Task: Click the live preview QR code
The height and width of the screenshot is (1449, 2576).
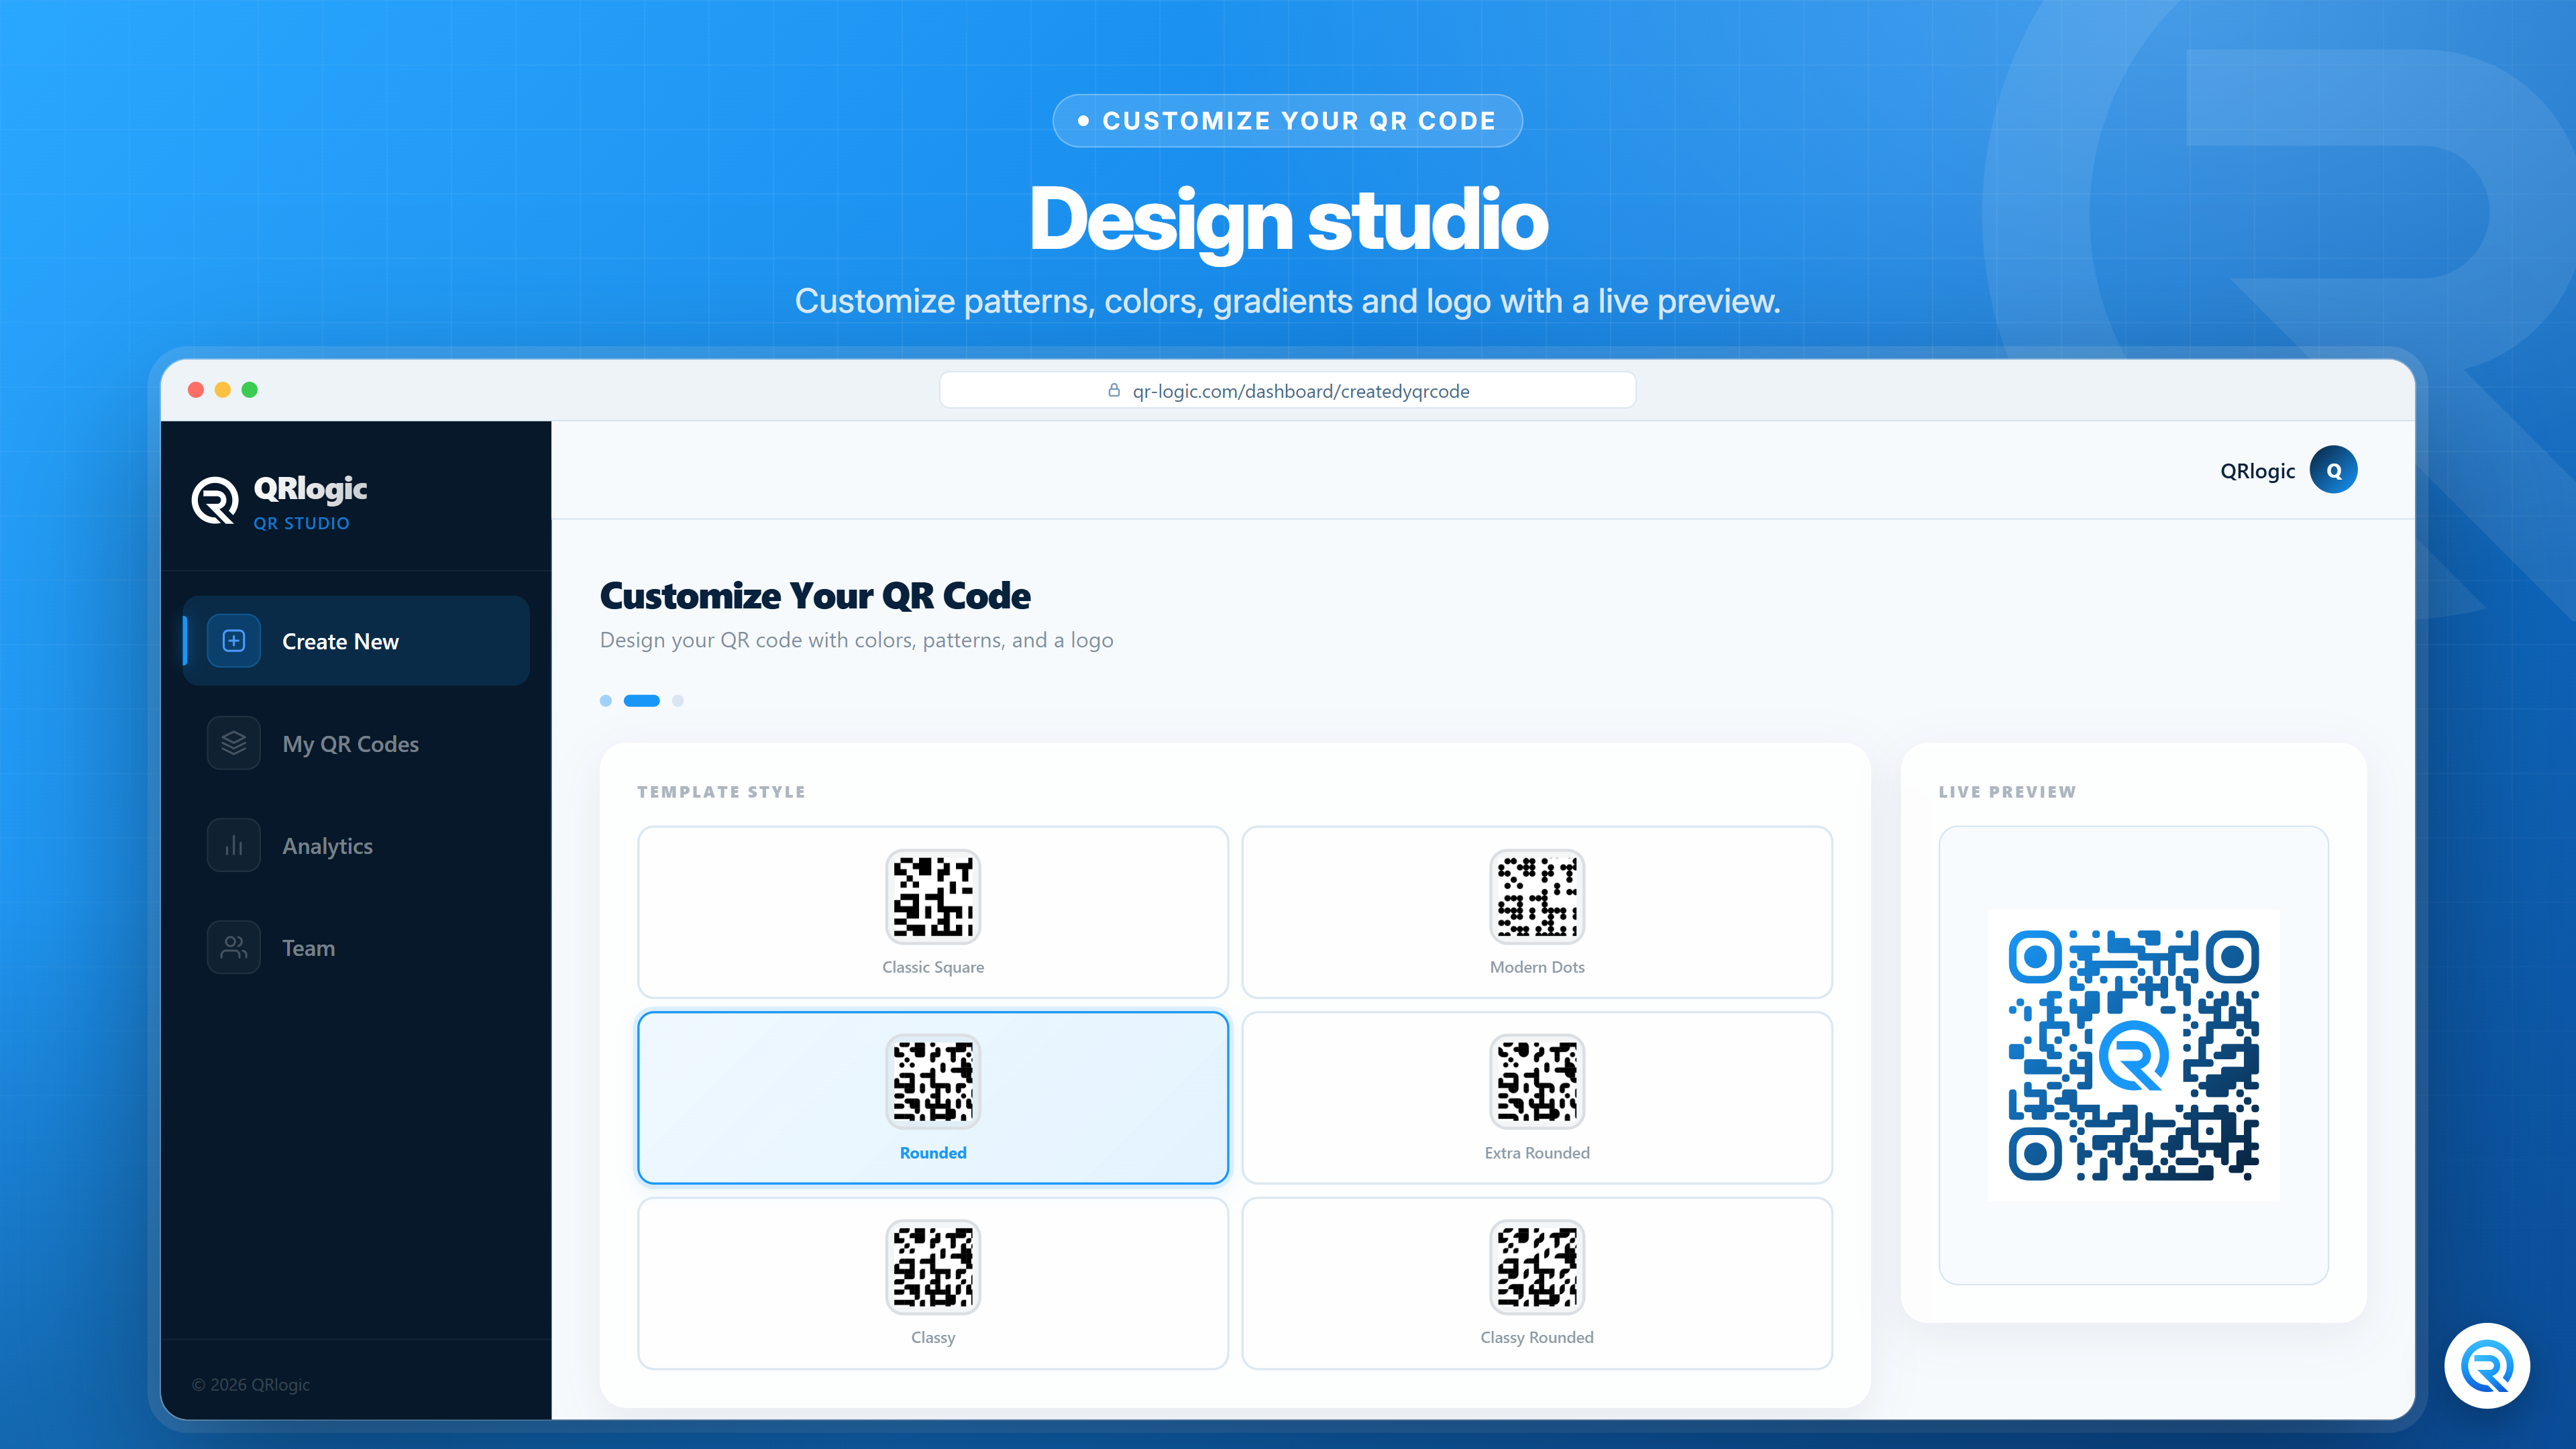Action: coord(2133,1055)
